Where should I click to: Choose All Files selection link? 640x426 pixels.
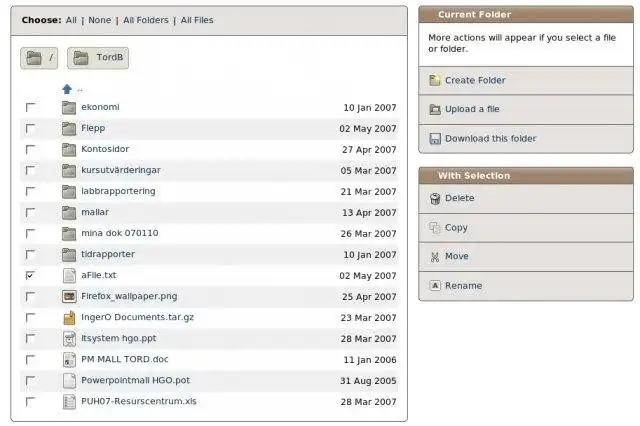pyautogui.click(x=197, y=20)
